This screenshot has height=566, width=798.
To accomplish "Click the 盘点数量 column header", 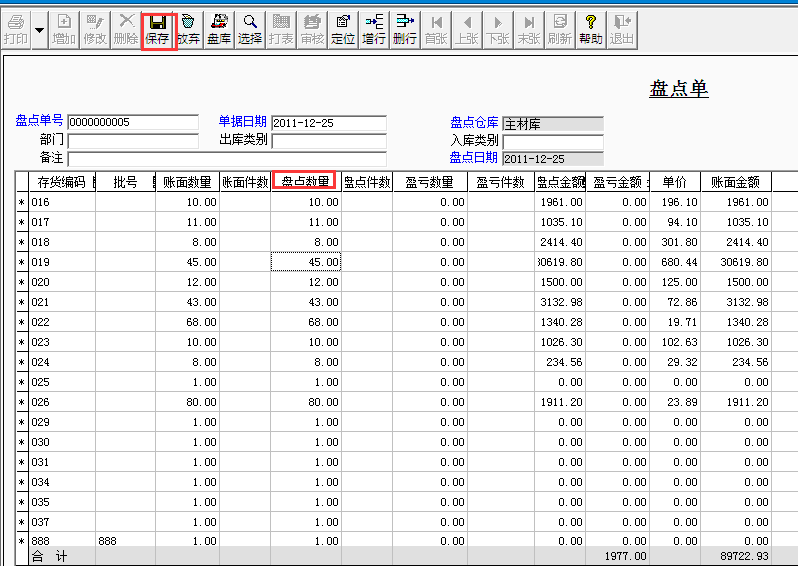I will [305, 182].
